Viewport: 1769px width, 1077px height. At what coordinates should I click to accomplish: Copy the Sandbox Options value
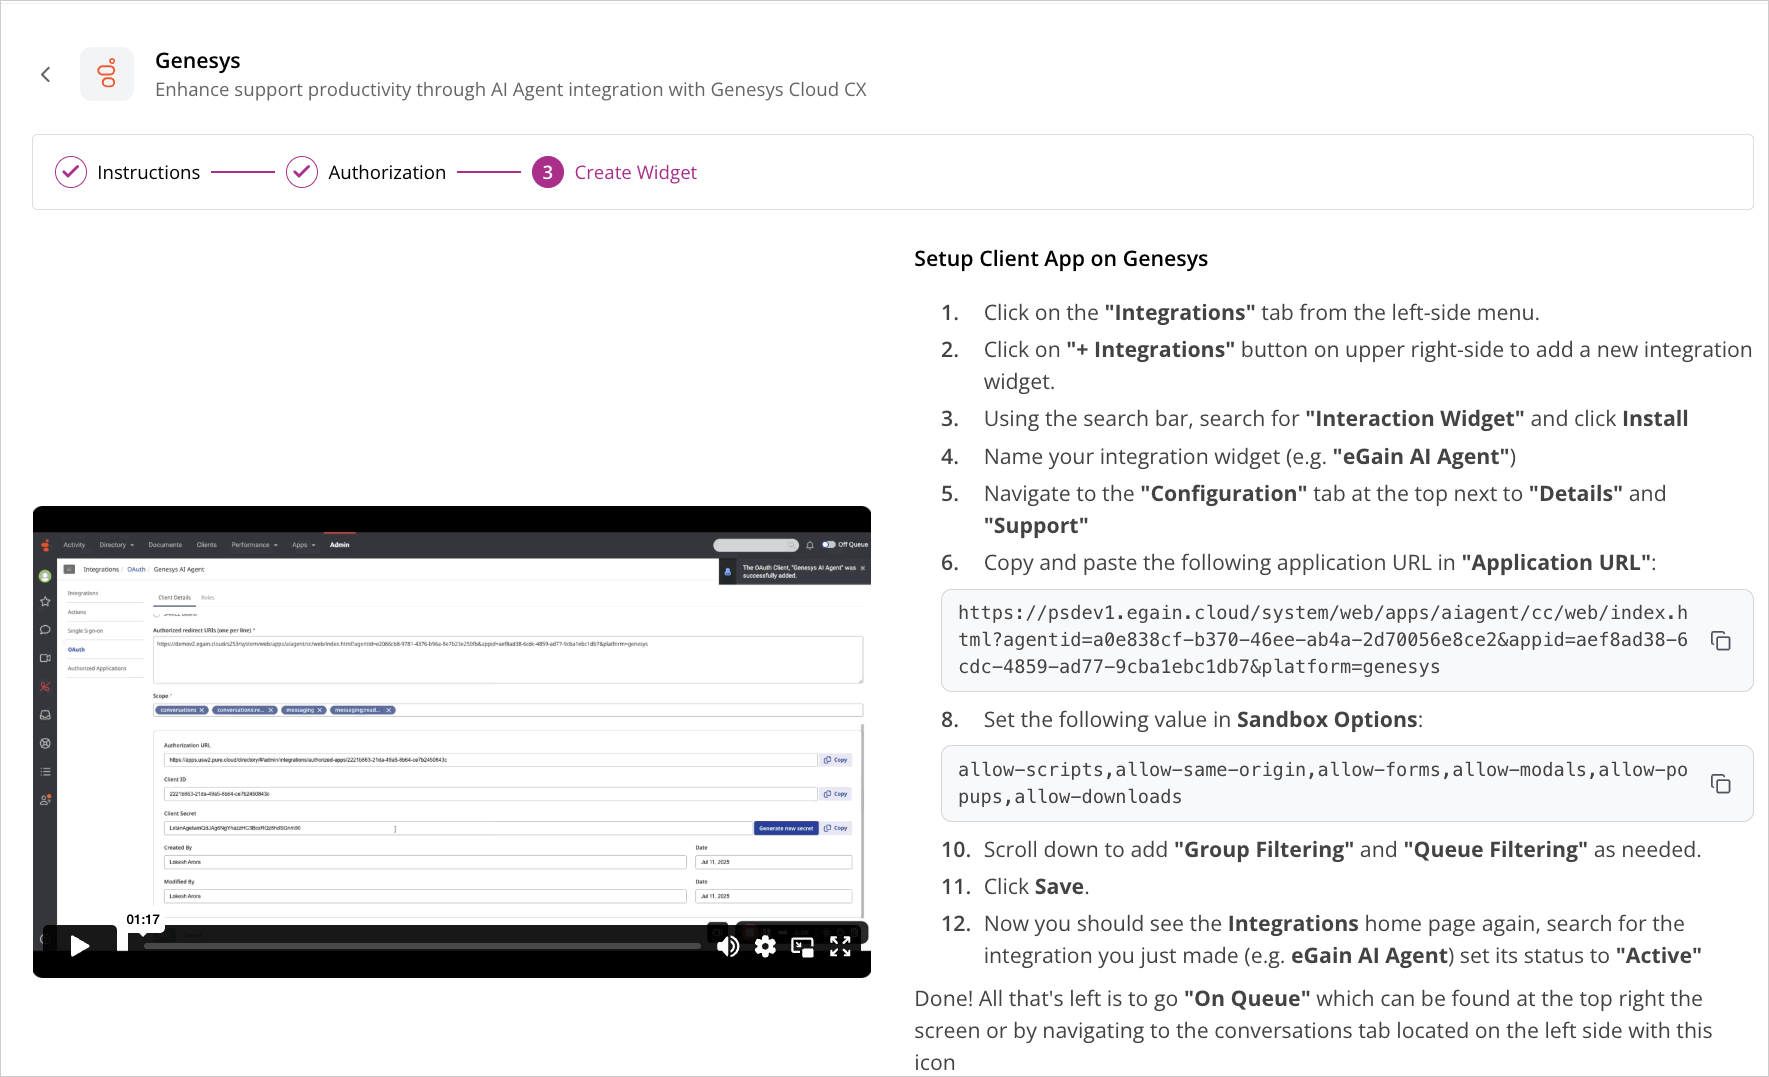(x=1720, y=784)
